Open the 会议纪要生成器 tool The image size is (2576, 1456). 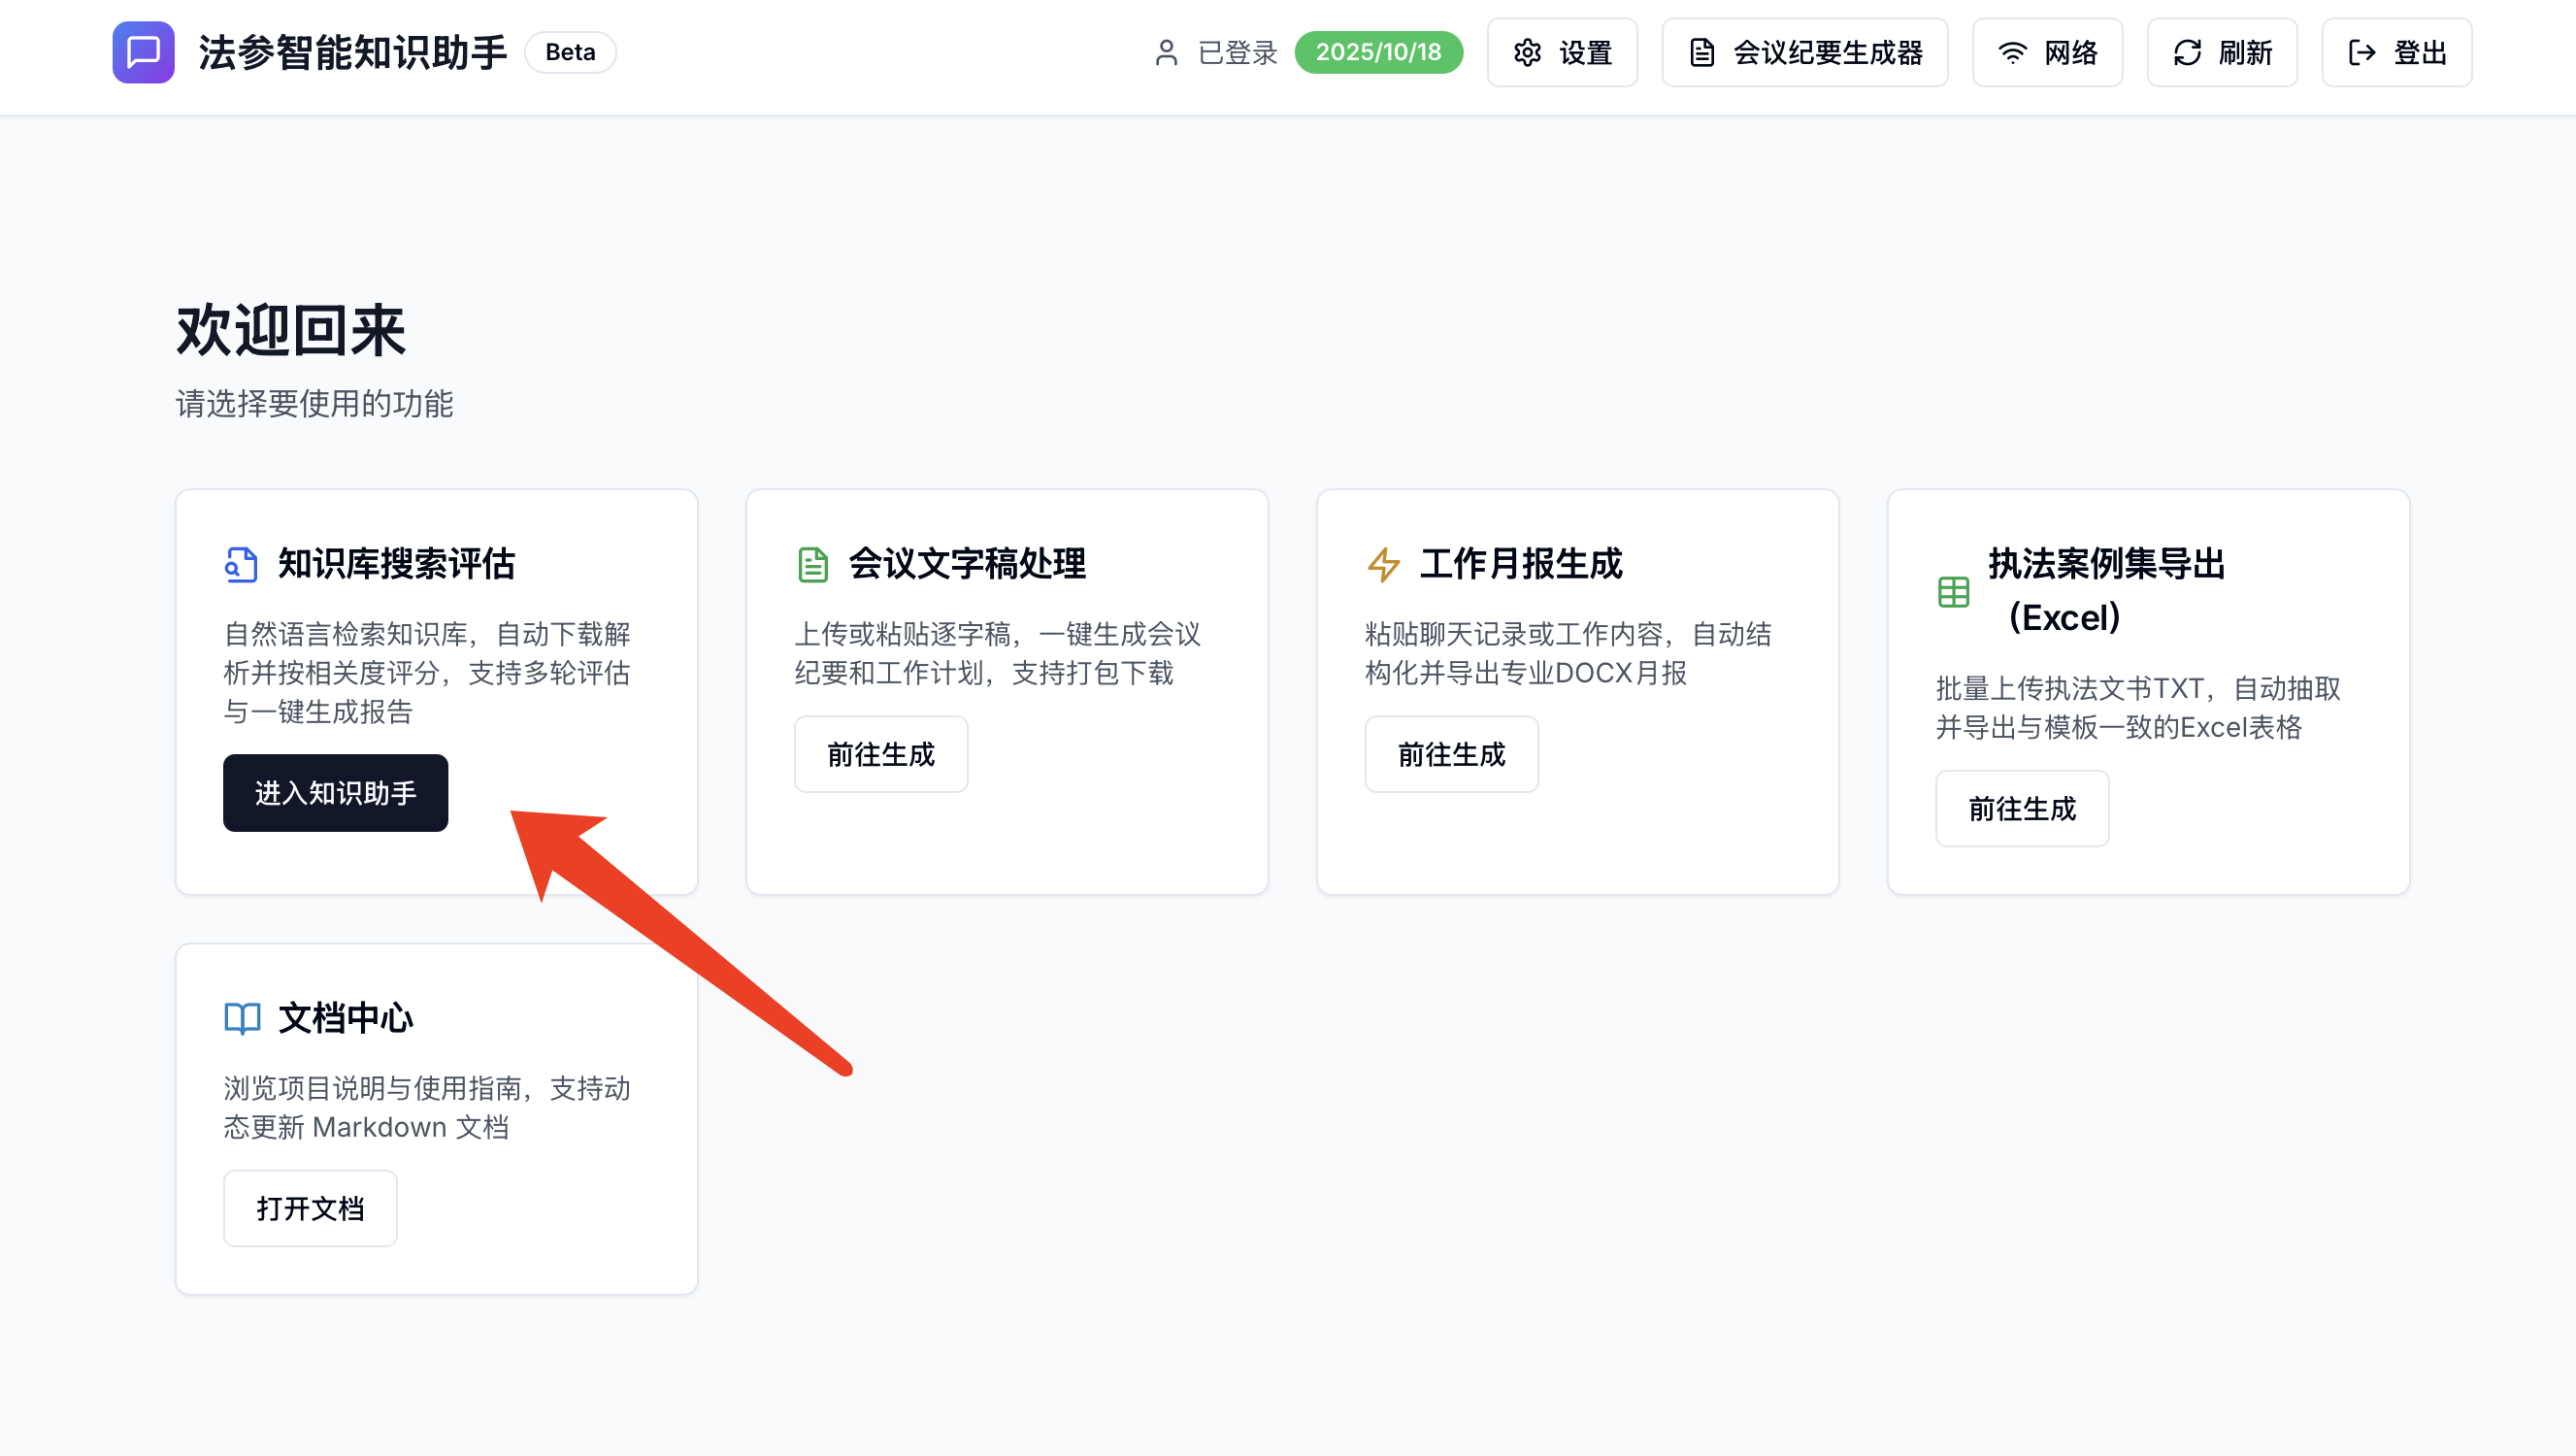[x=1804, y=52]
